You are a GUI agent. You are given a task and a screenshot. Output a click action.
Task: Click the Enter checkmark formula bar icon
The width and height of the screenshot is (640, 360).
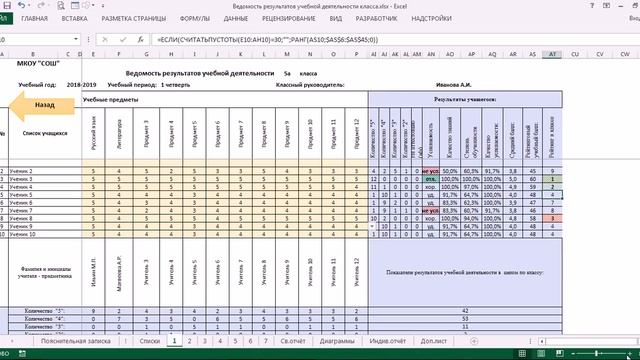coord(123,40)
